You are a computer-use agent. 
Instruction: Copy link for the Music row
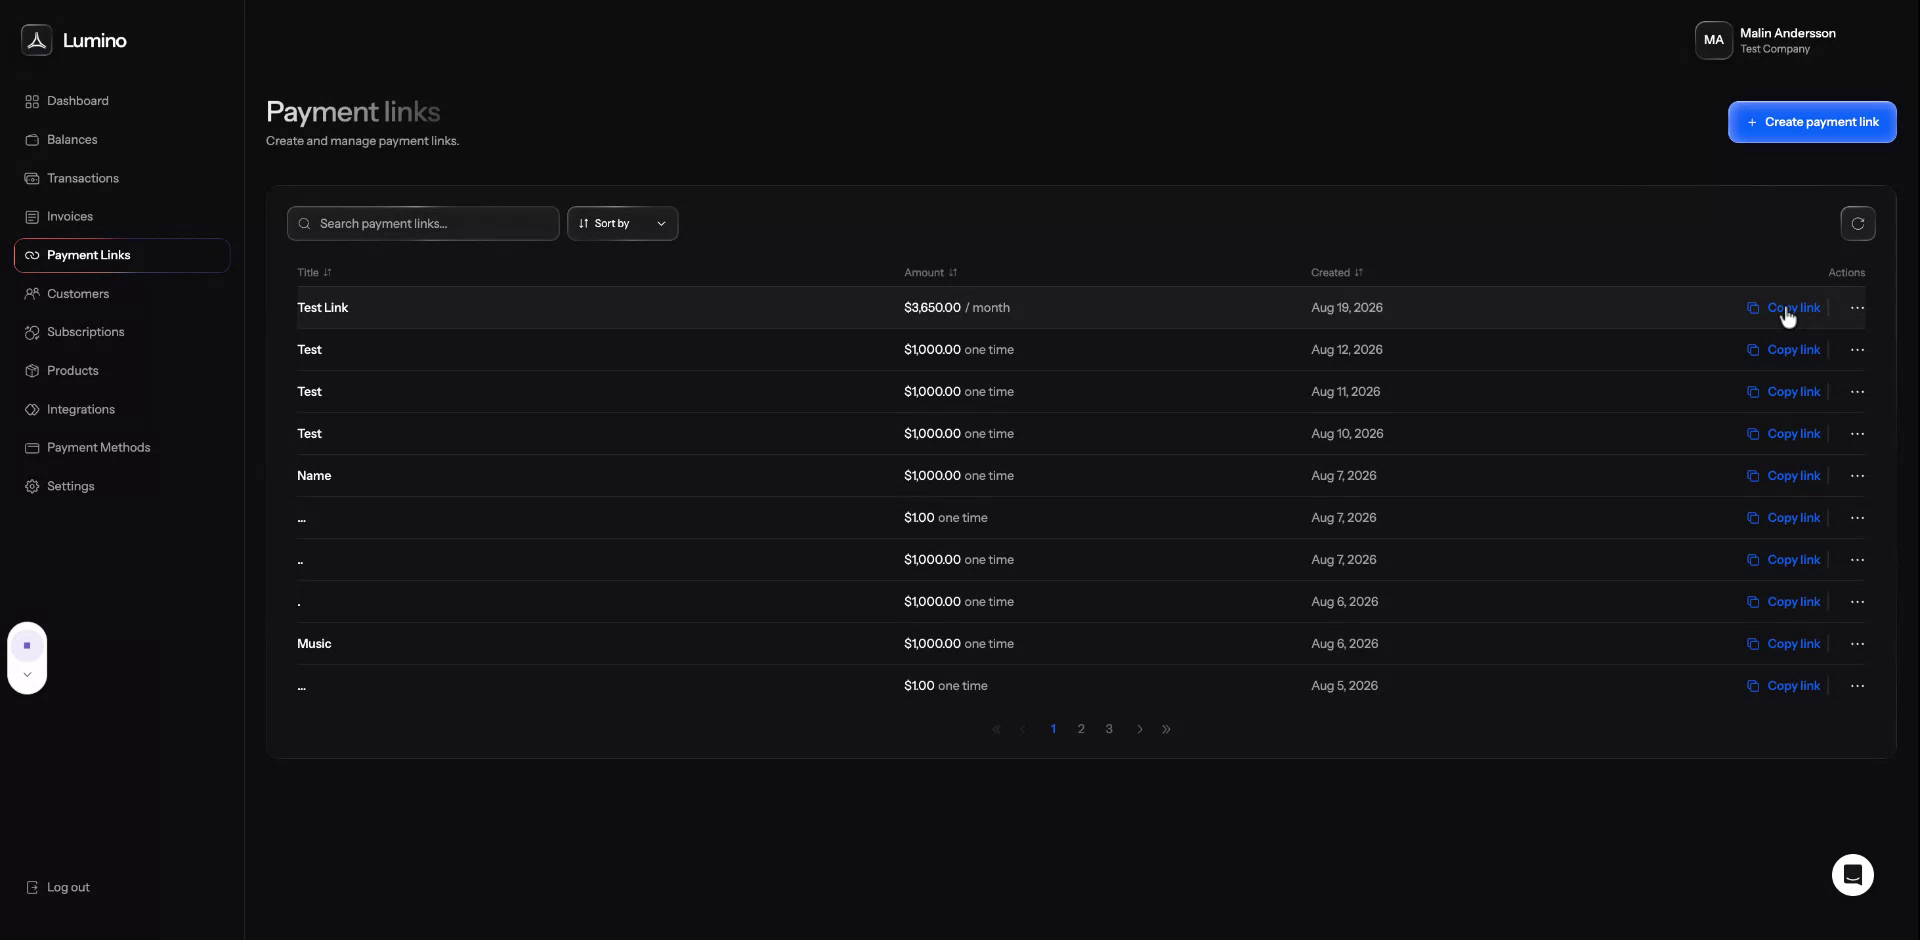coord(1783,644)
